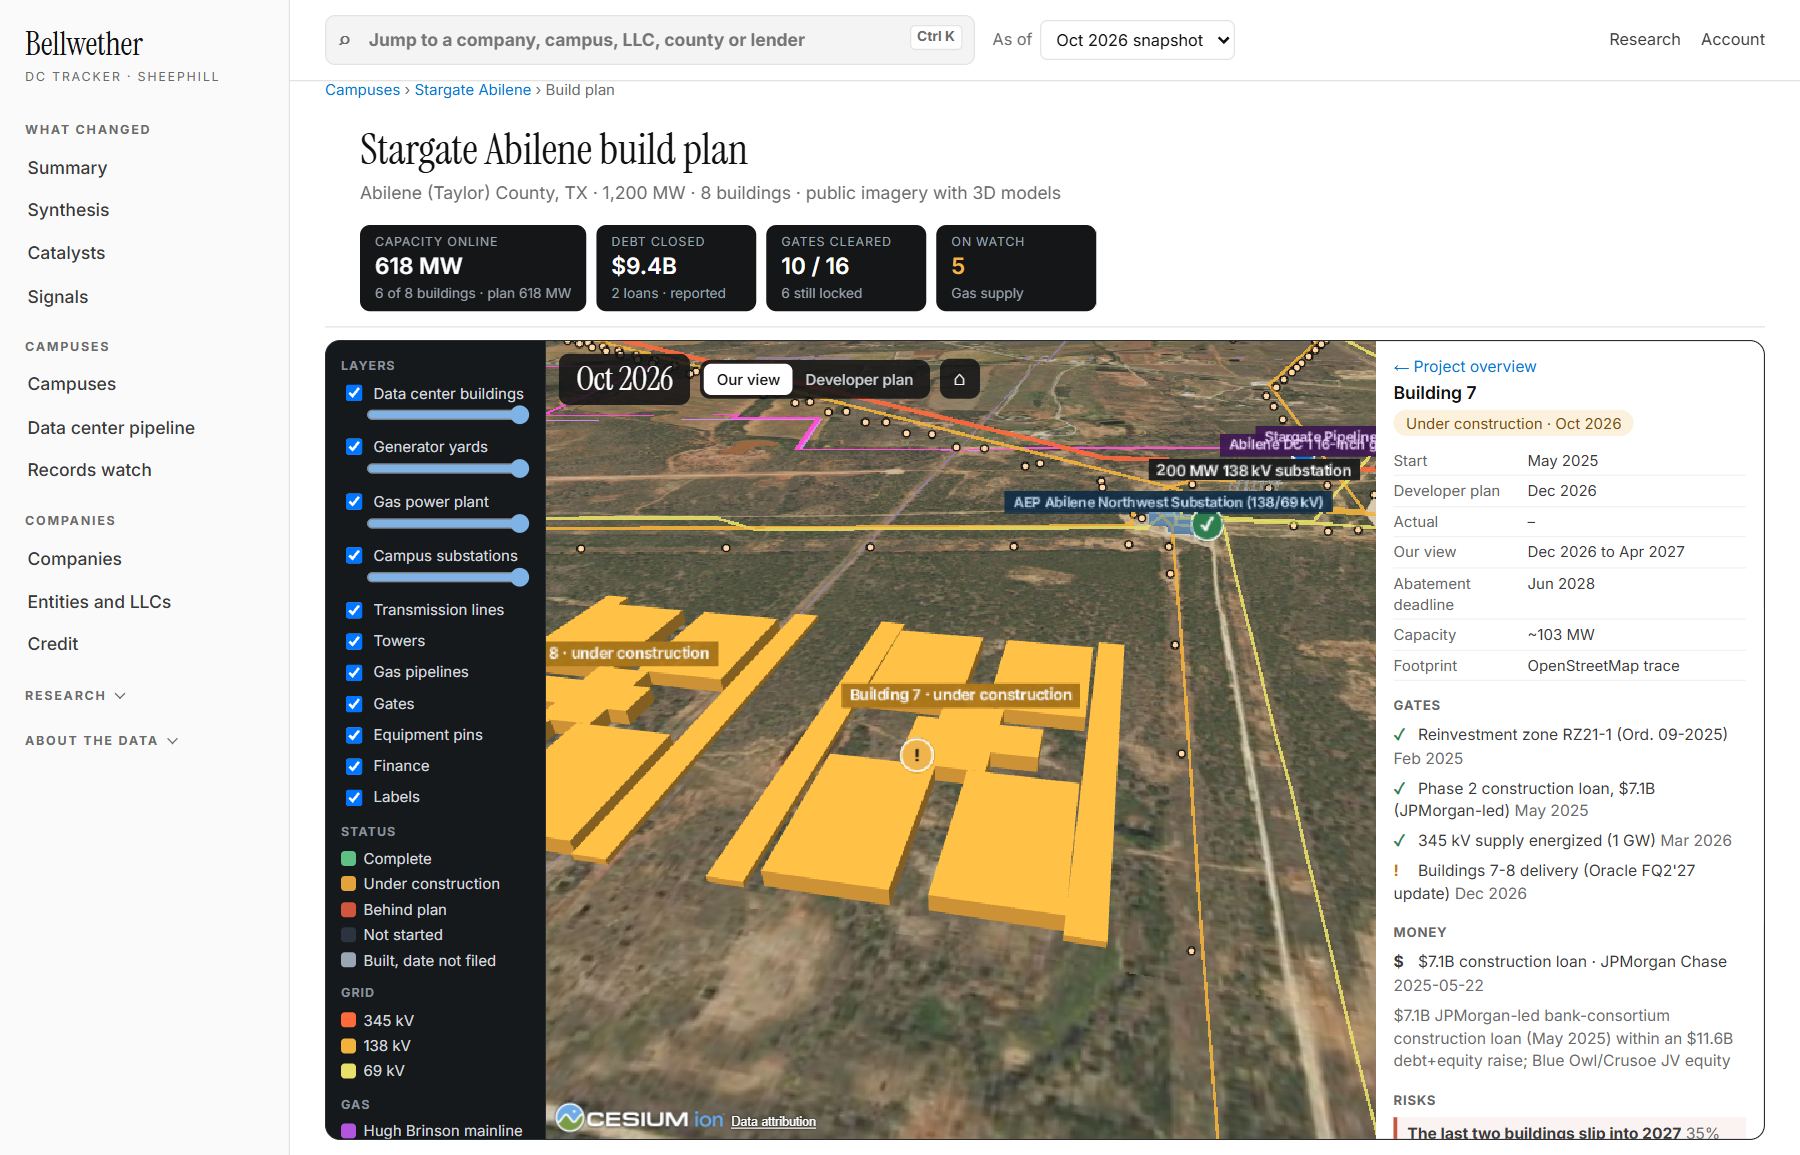
Task: Open the Data attribution link
Action: click(773, 1122)
